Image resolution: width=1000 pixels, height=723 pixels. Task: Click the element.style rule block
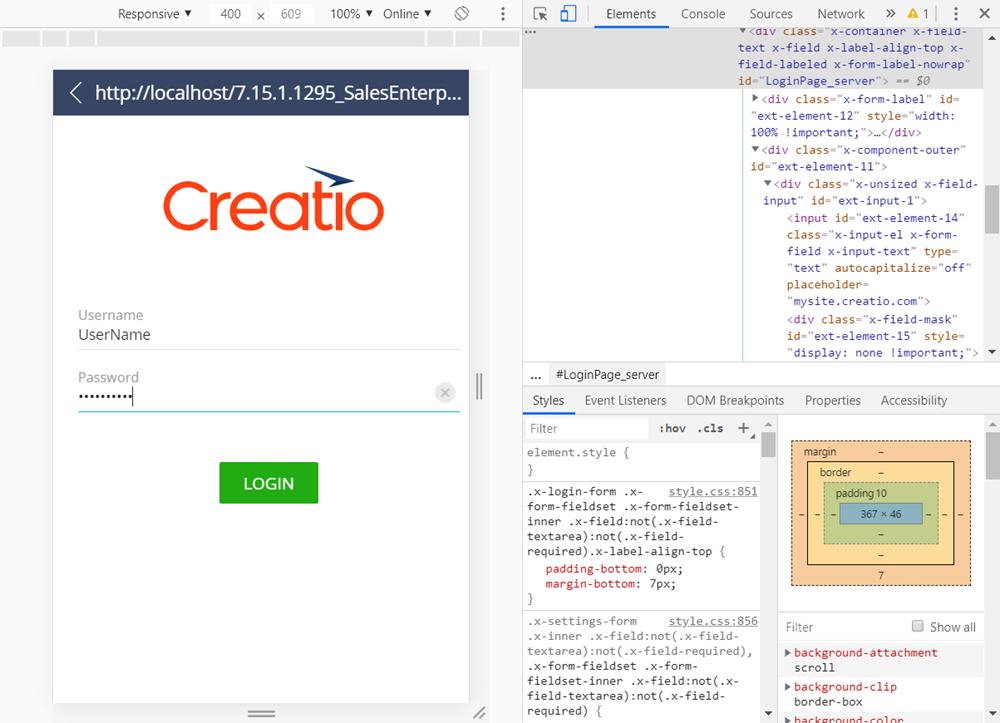[642, 460]
